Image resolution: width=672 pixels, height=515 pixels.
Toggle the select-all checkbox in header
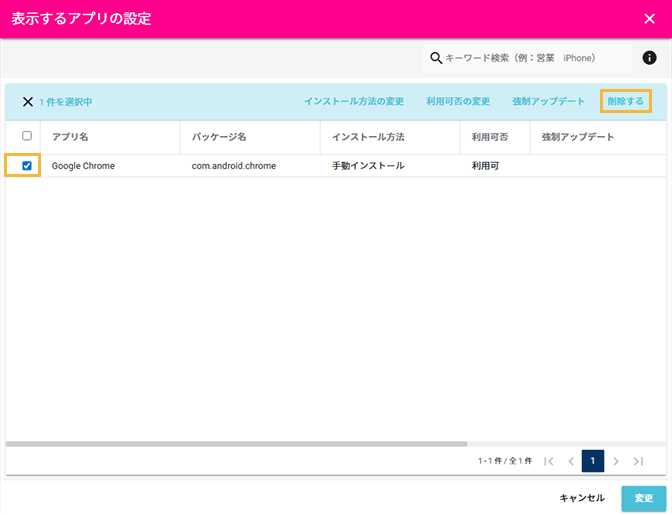tap(27, 136)
